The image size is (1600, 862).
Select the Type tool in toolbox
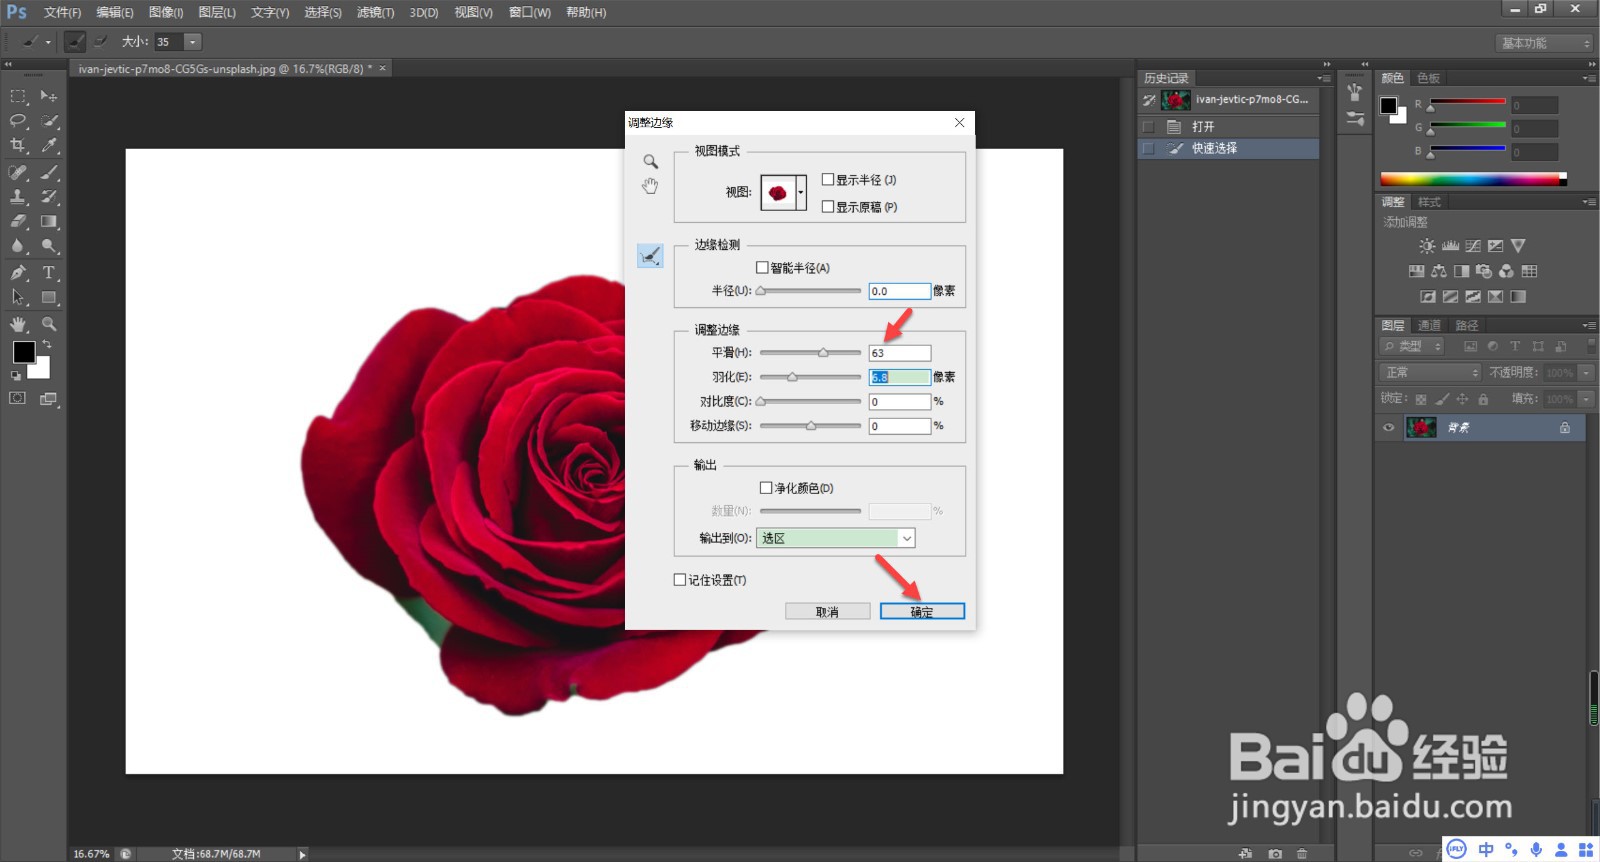[48, 272]
